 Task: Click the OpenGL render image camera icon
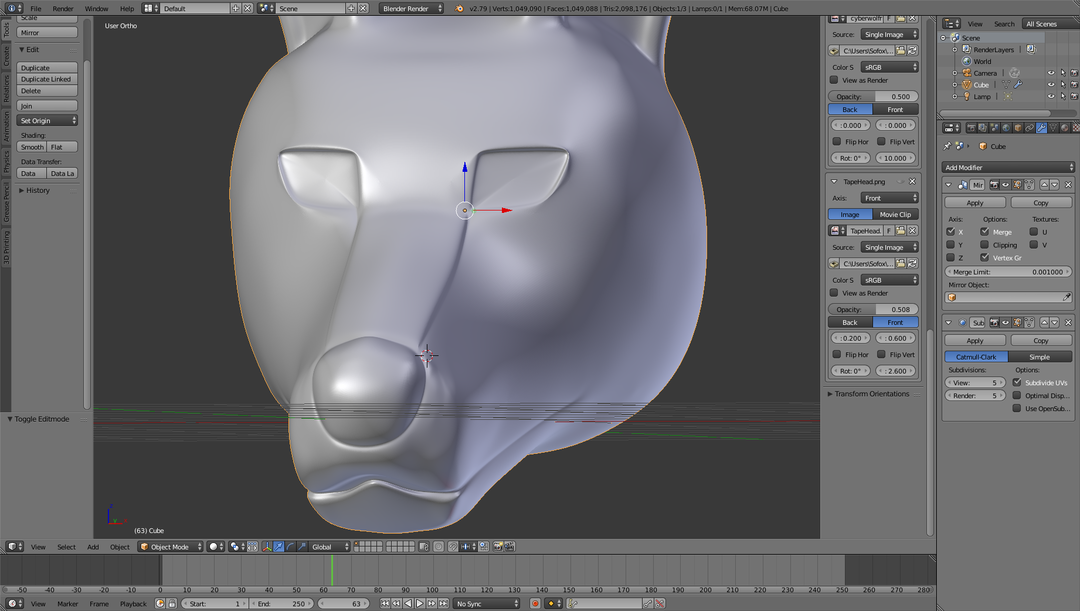point(498,547)
